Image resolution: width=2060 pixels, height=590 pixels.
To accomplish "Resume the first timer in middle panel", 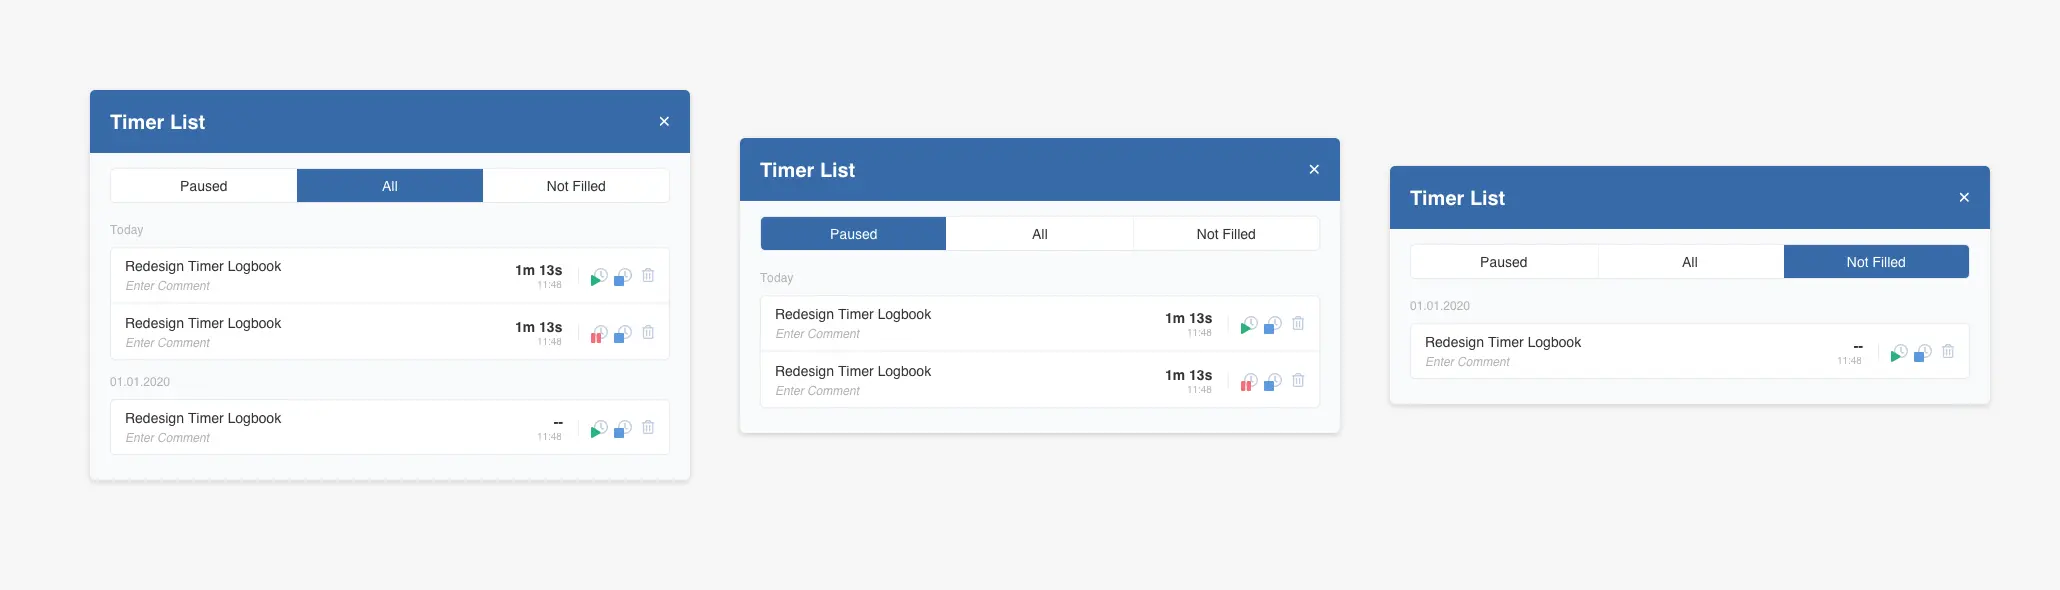I will point(1248,325).
